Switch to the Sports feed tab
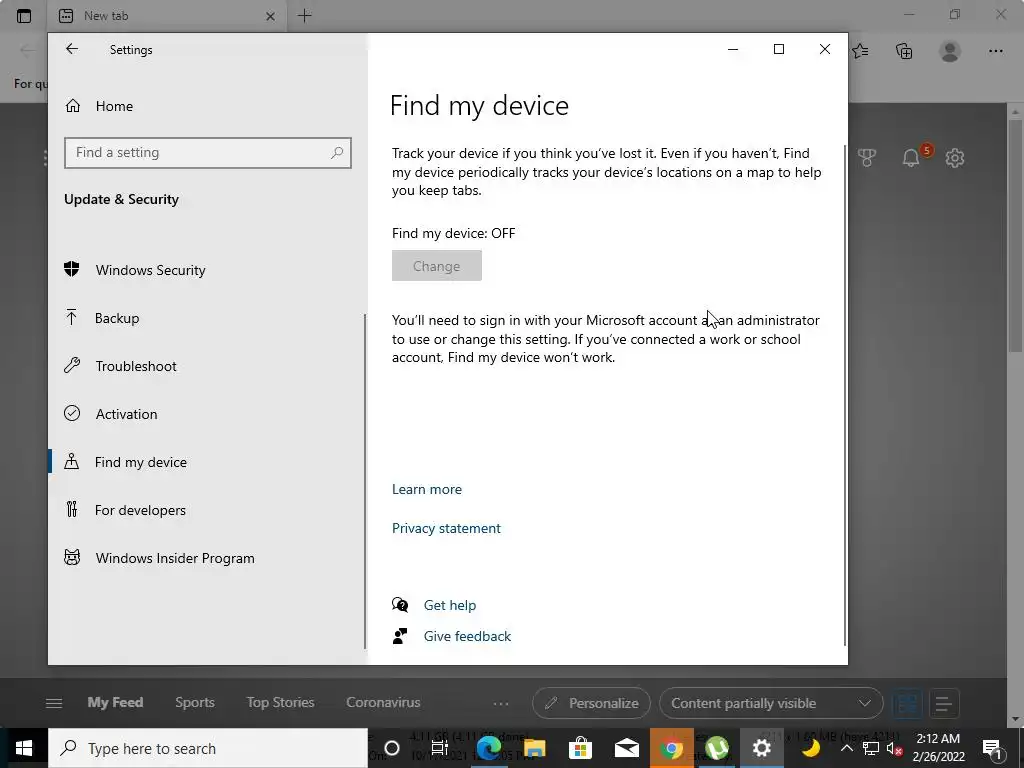Image resolution: width=1024 pixels, height=768 pixels. click(195, 703)
